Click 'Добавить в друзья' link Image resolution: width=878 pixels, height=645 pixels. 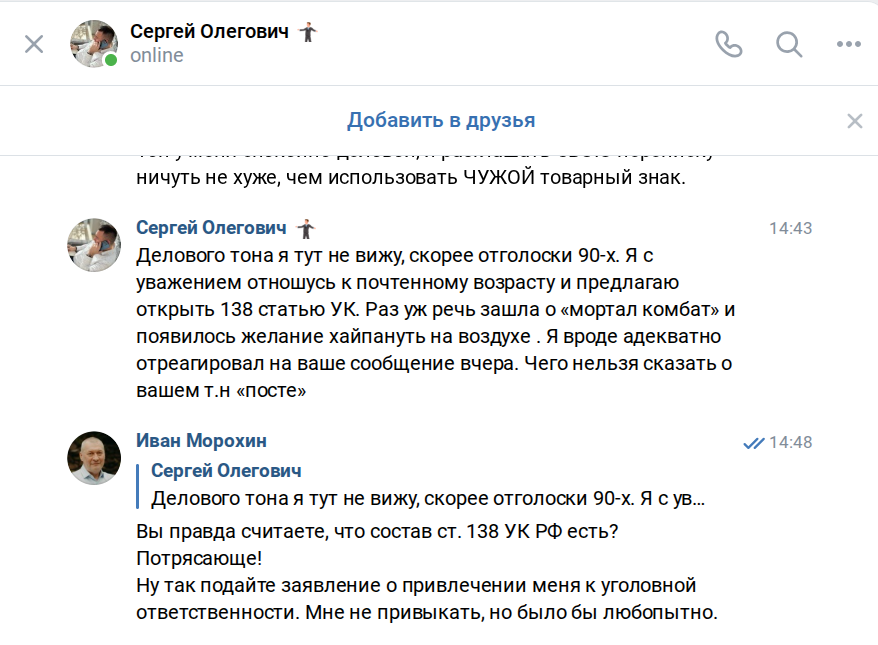(441, 121)
